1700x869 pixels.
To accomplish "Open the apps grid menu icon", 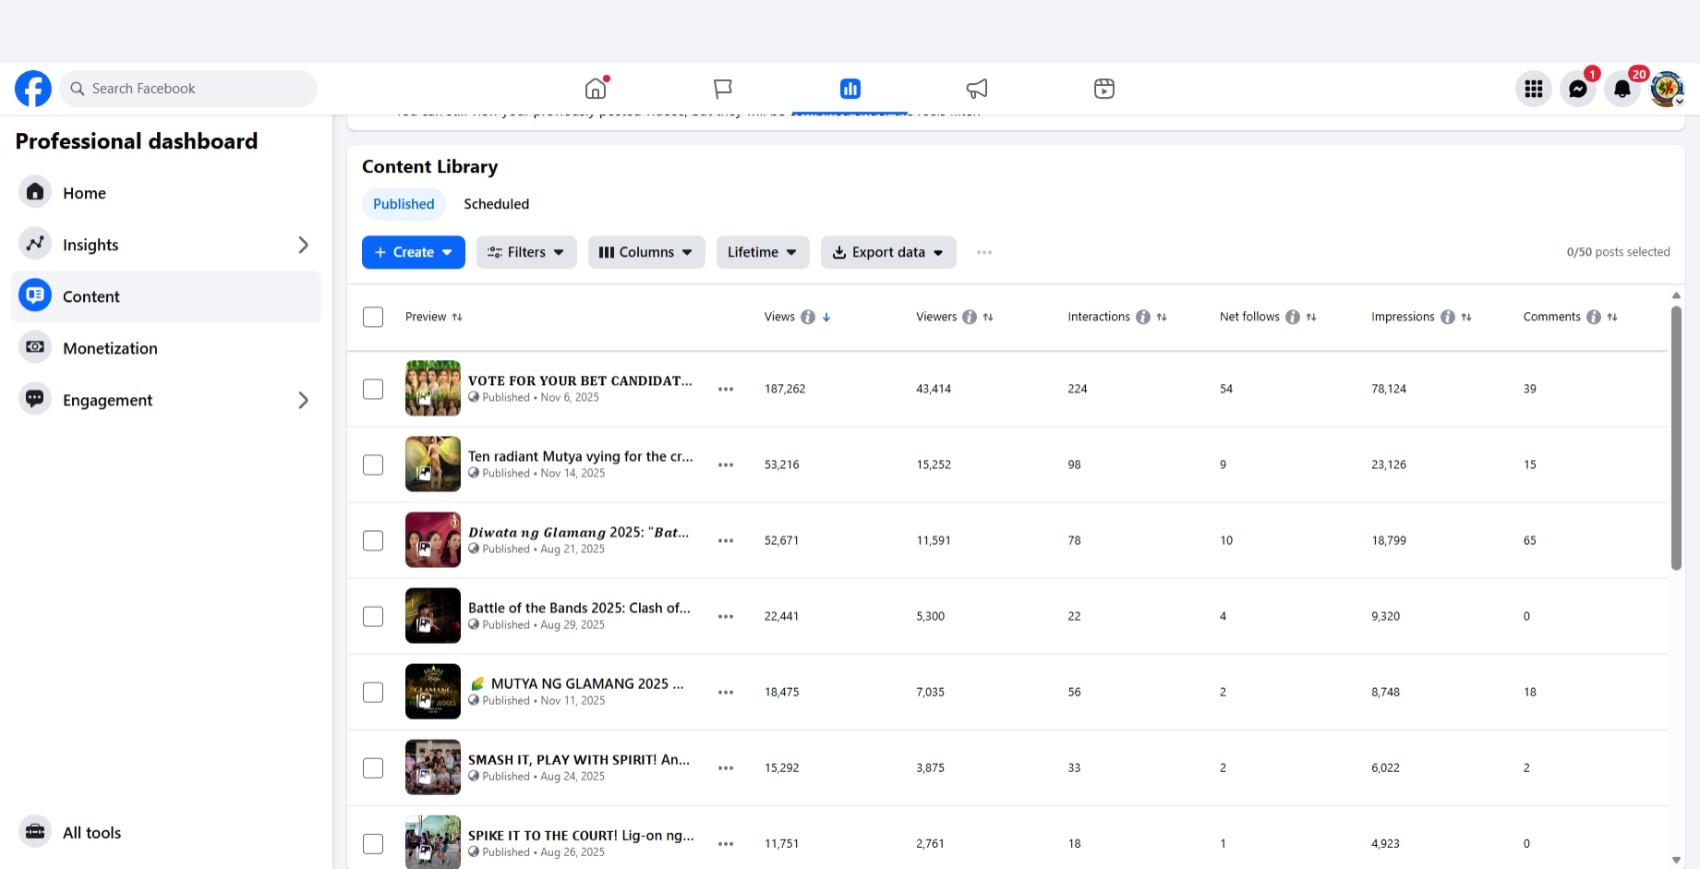I will click(1533, 89).
